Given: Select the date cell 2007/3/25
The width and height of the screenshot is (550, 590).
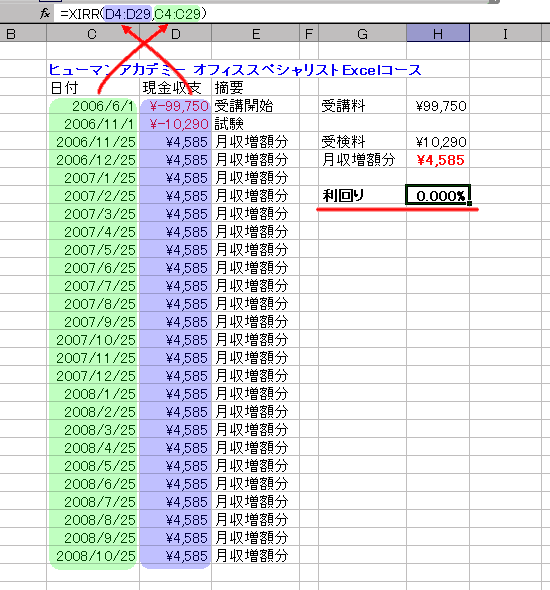Looking at the screenshot, I should (93, 214).
